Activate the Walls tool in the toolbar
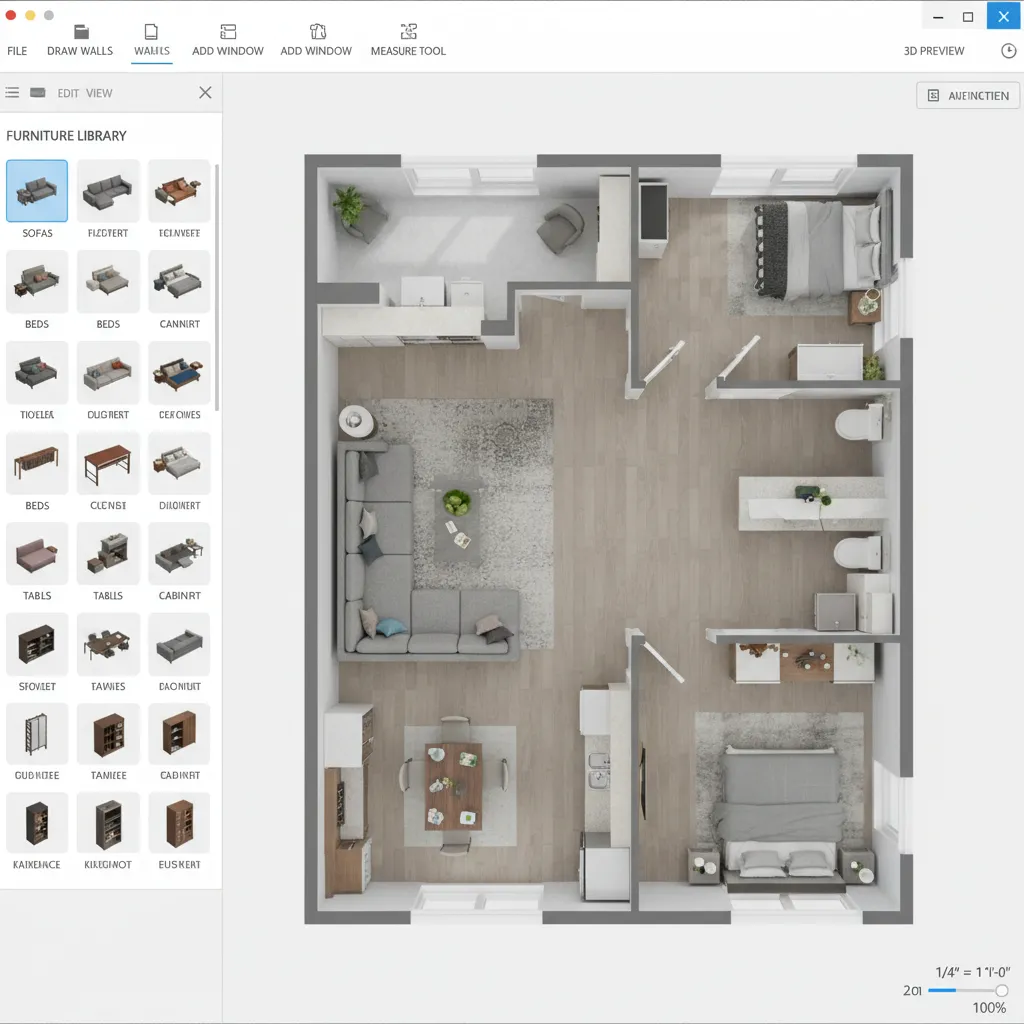 coord(152,38)
